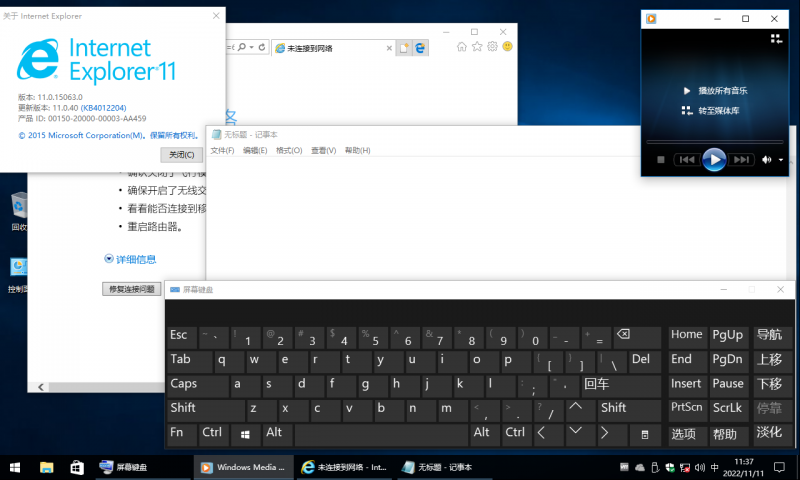
Task: Toggle left Shift on screen keyboard
Action: click(206, 410)
